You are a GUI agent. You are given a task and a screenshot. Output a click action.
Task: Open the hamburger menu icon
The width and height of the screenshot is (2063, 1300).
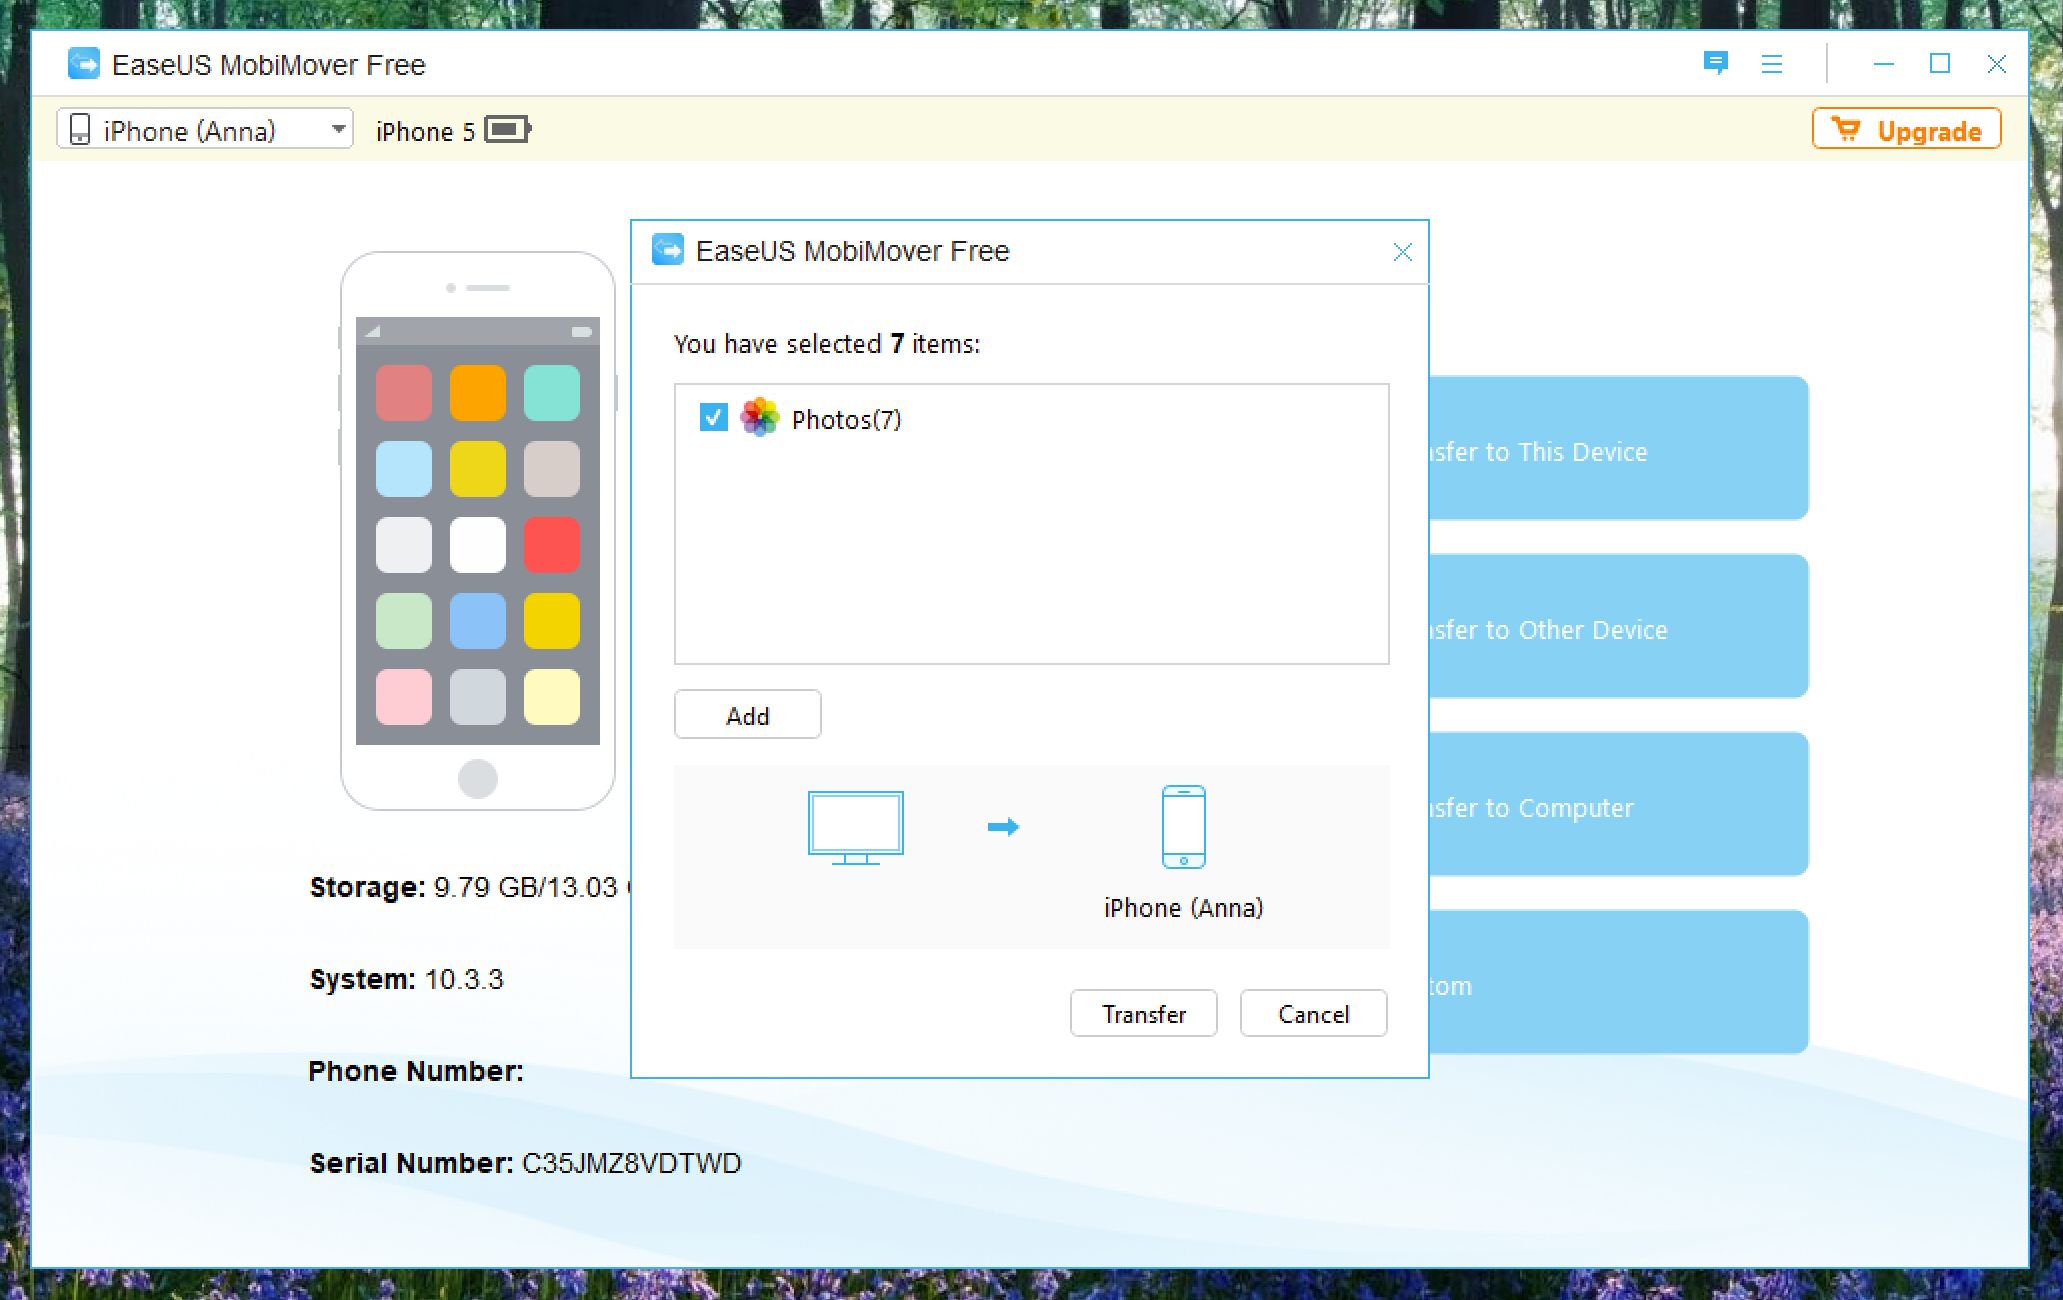pos(1771,64)
